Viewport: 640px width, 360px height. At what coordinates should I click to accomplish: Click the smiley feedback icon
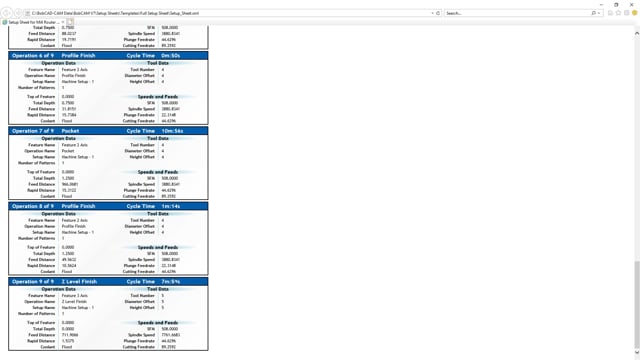click(x=635, y=13)
